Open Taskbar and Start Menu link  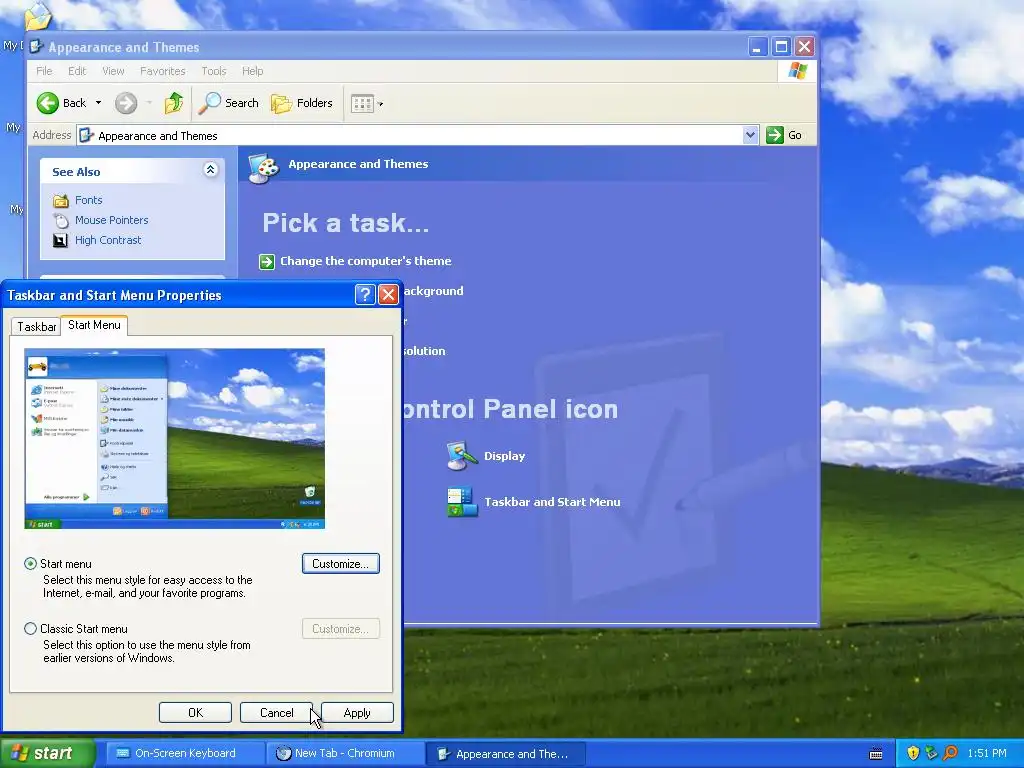[552, 502]
